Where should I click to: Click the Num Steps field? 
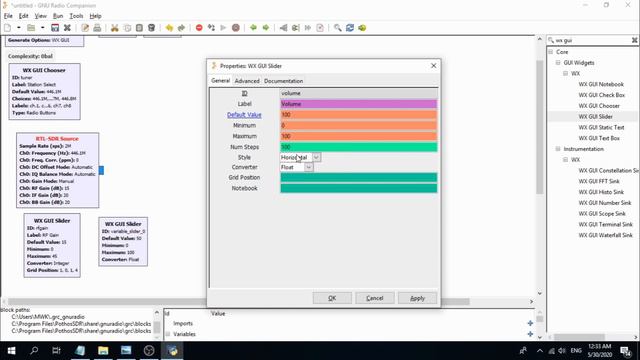(358, 147)
